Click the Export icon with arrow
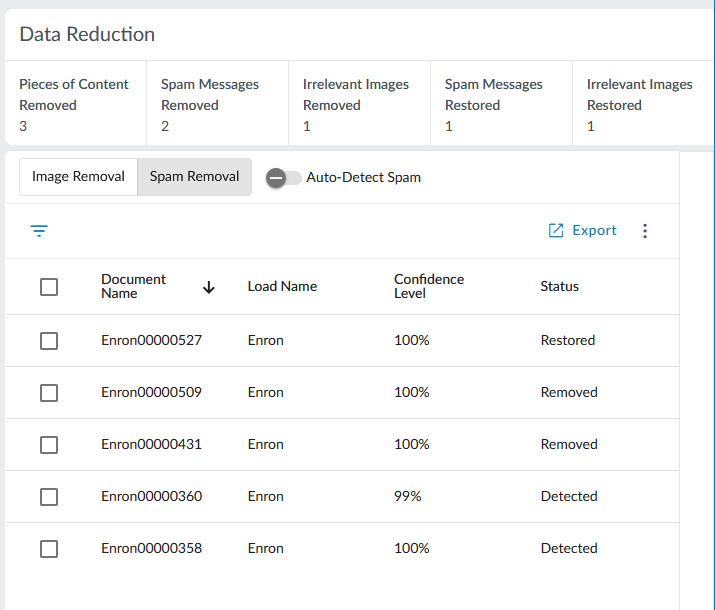This screenshot has width=715, height=610. tap(557, 231)
